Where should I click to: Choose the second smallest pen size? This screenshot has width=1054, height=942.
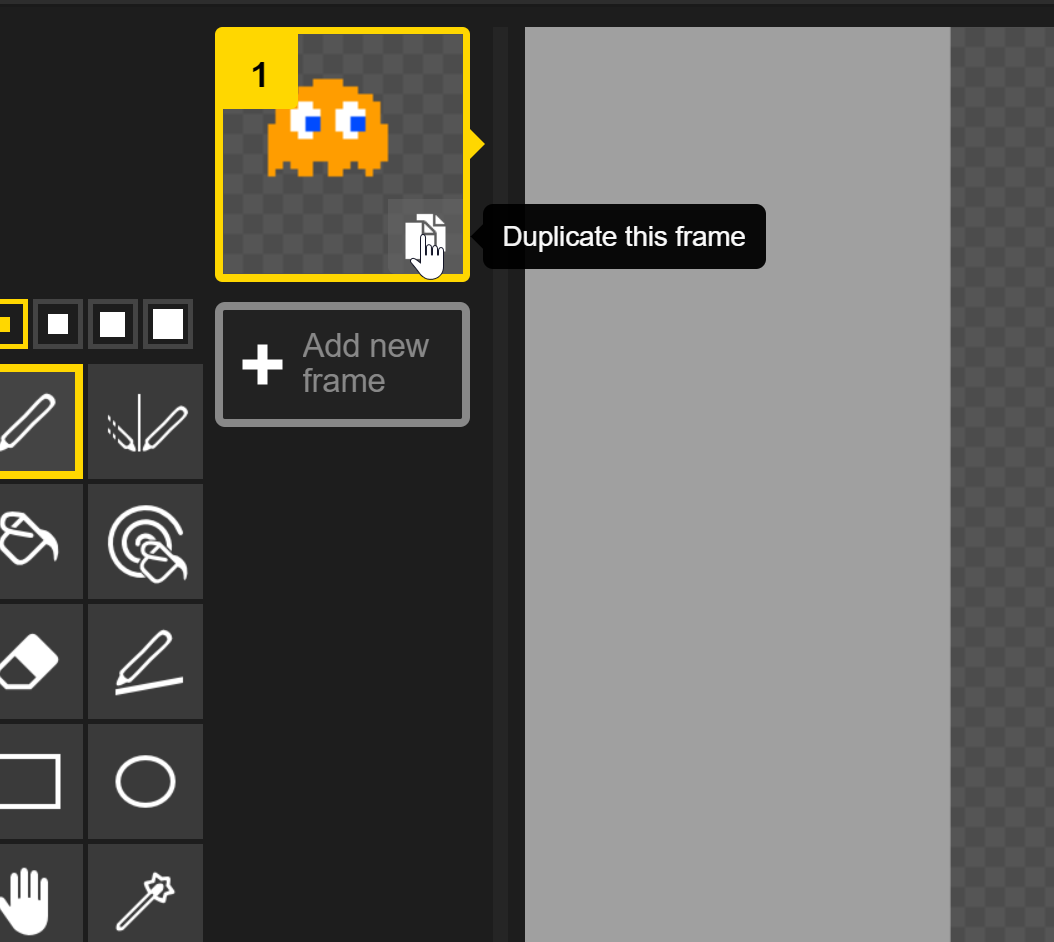tap(57, 324)
